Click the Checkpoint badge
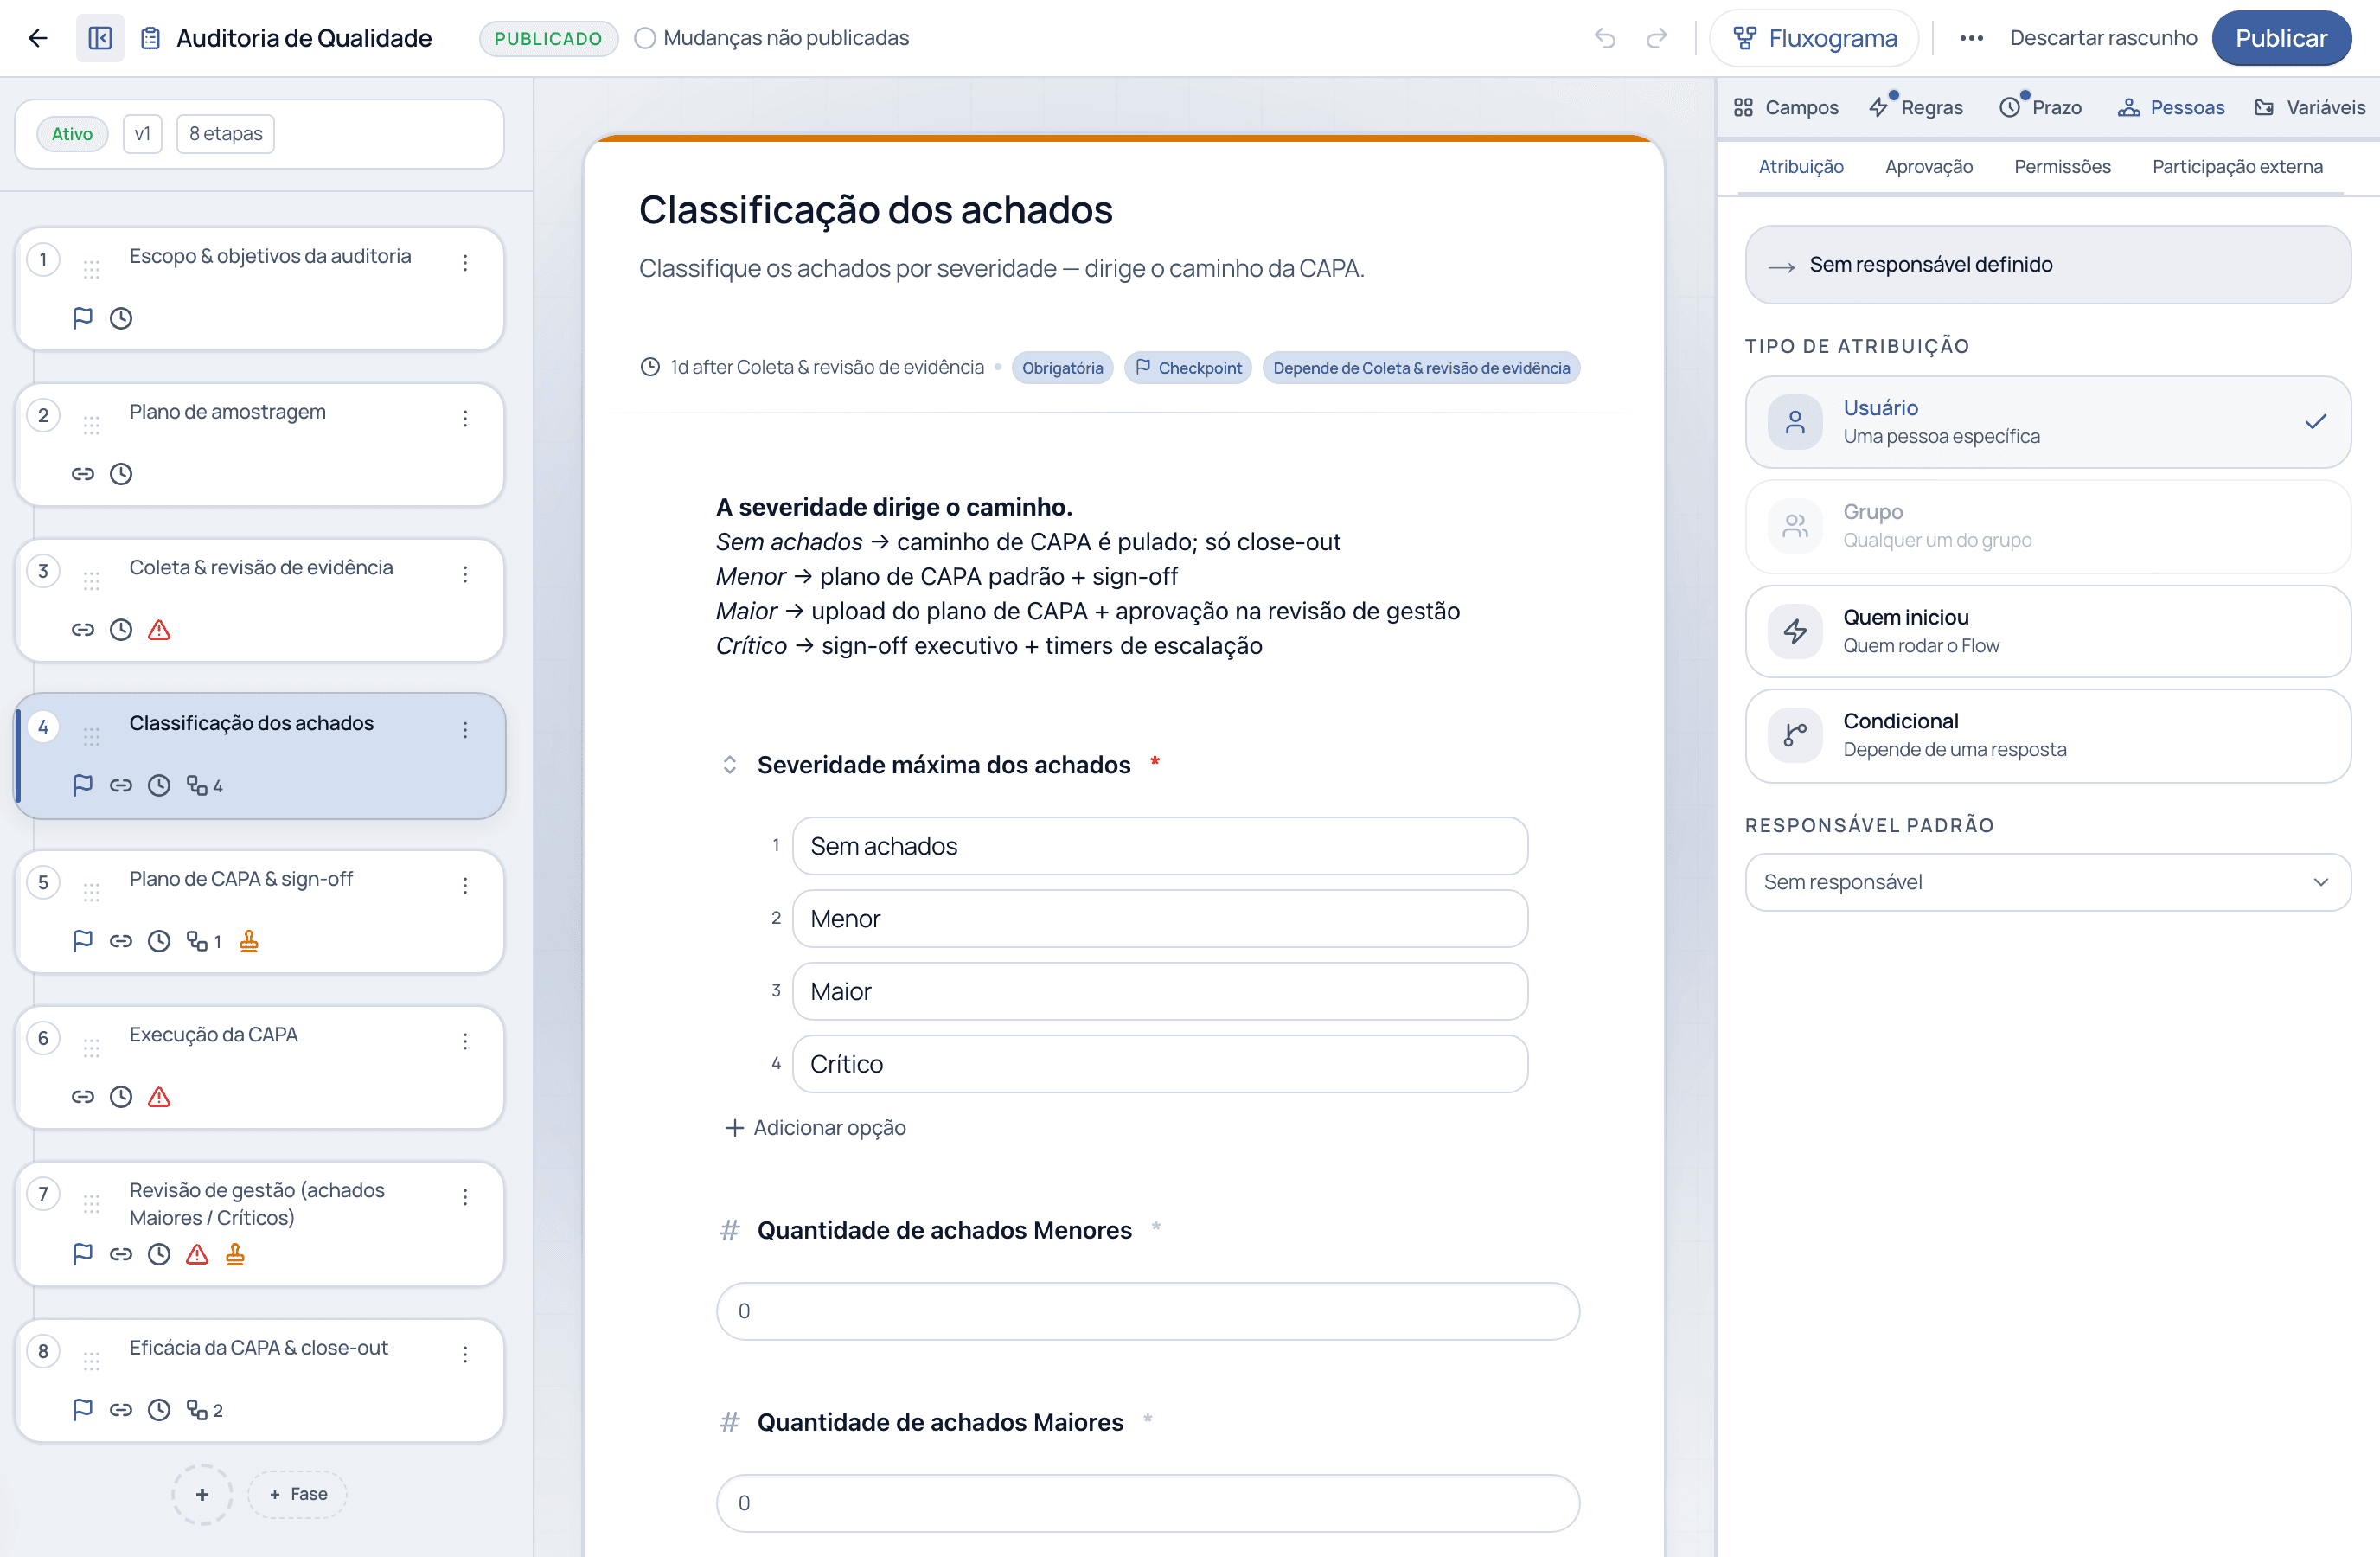2380x1557 pixels. (1188, 368)
